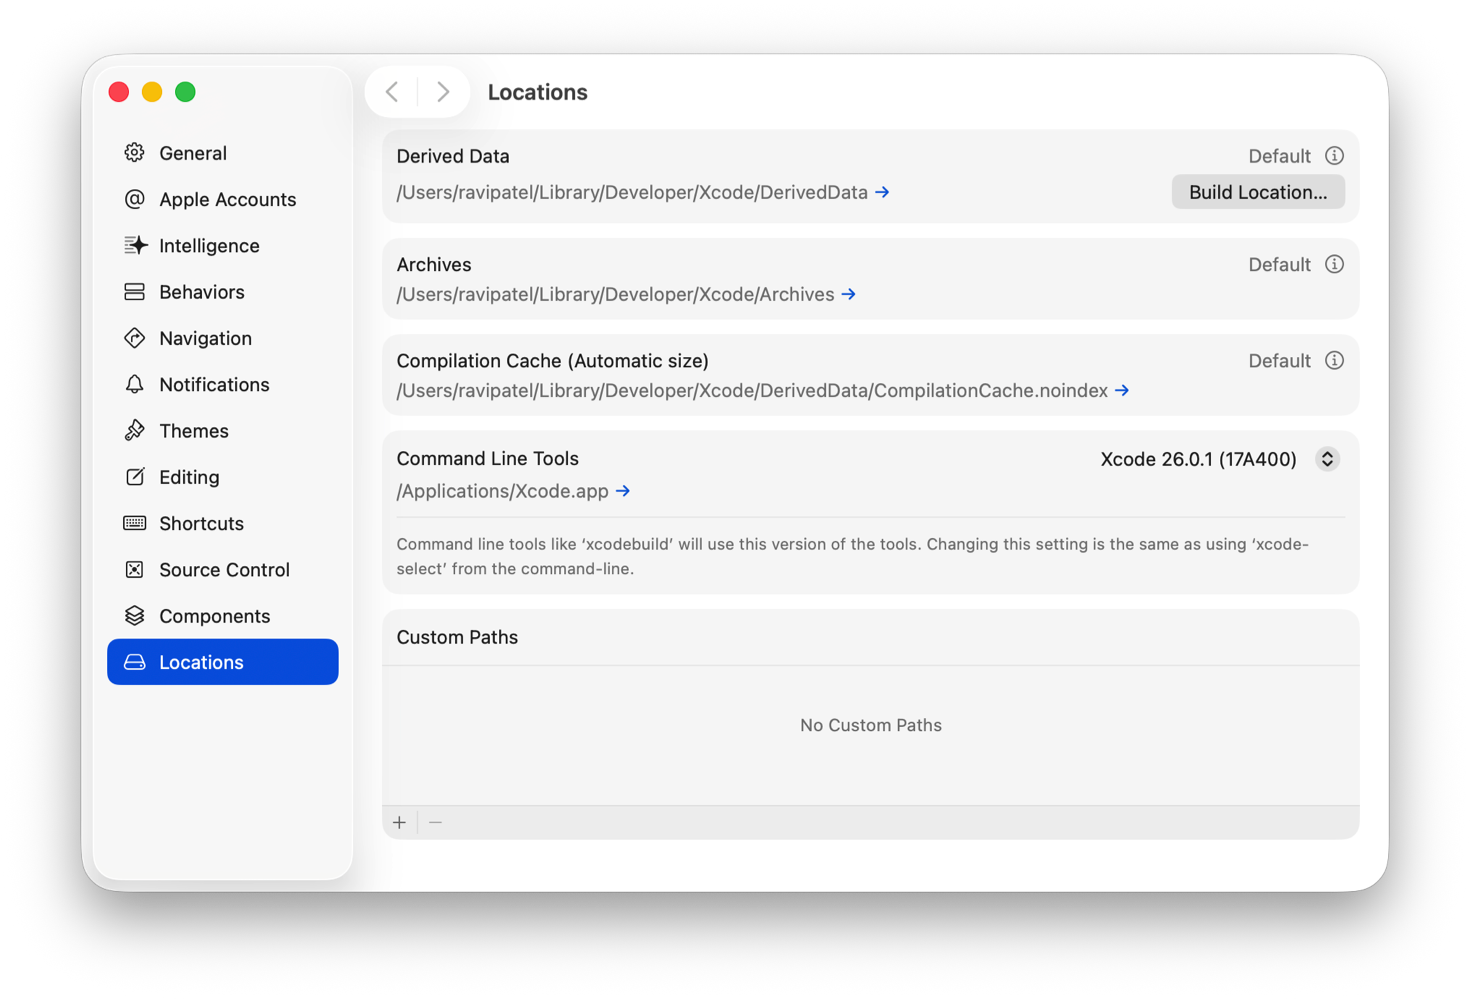Add a custom path with plus

click(x=399, y=822)
